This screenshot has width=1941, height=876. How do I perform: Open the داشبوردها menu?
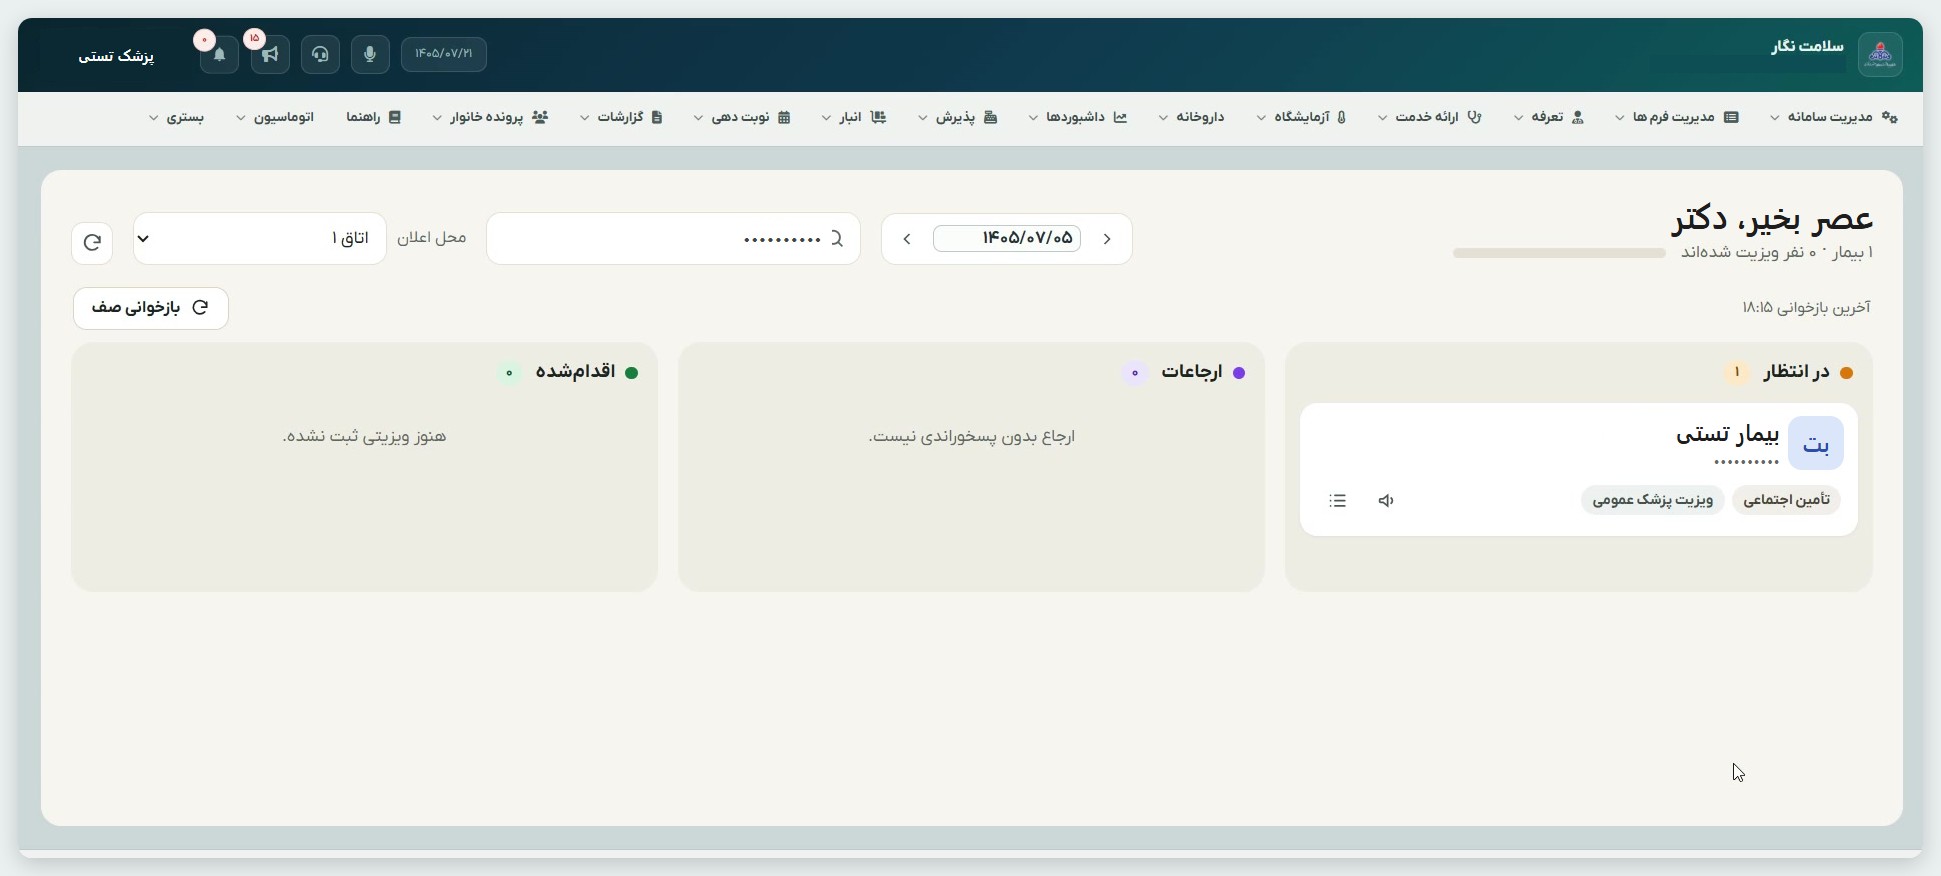pos(1078,117)
